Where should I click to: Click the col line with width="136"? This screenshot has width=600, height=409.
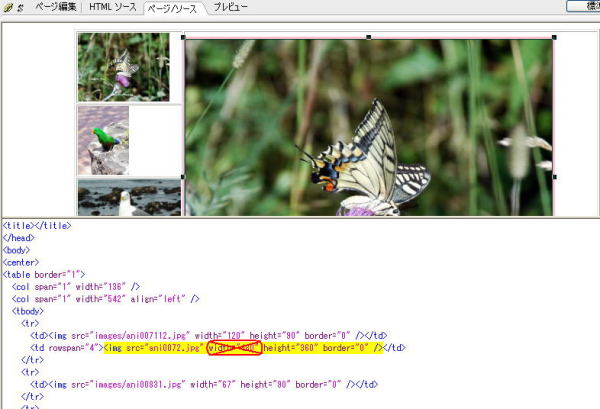(76, 287)
